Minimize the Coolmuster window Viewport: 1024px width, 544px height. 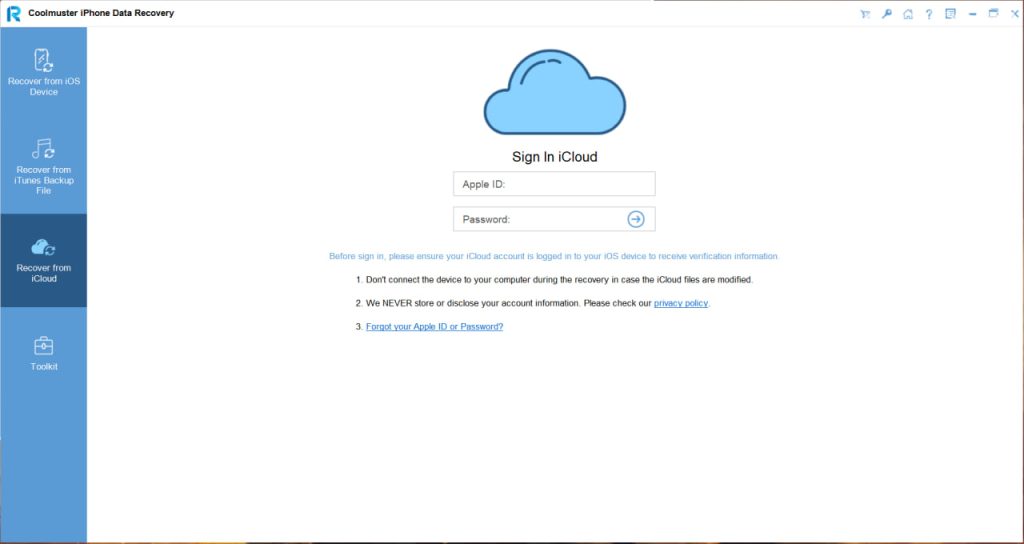pyautogui.click(x=972, y=14)
